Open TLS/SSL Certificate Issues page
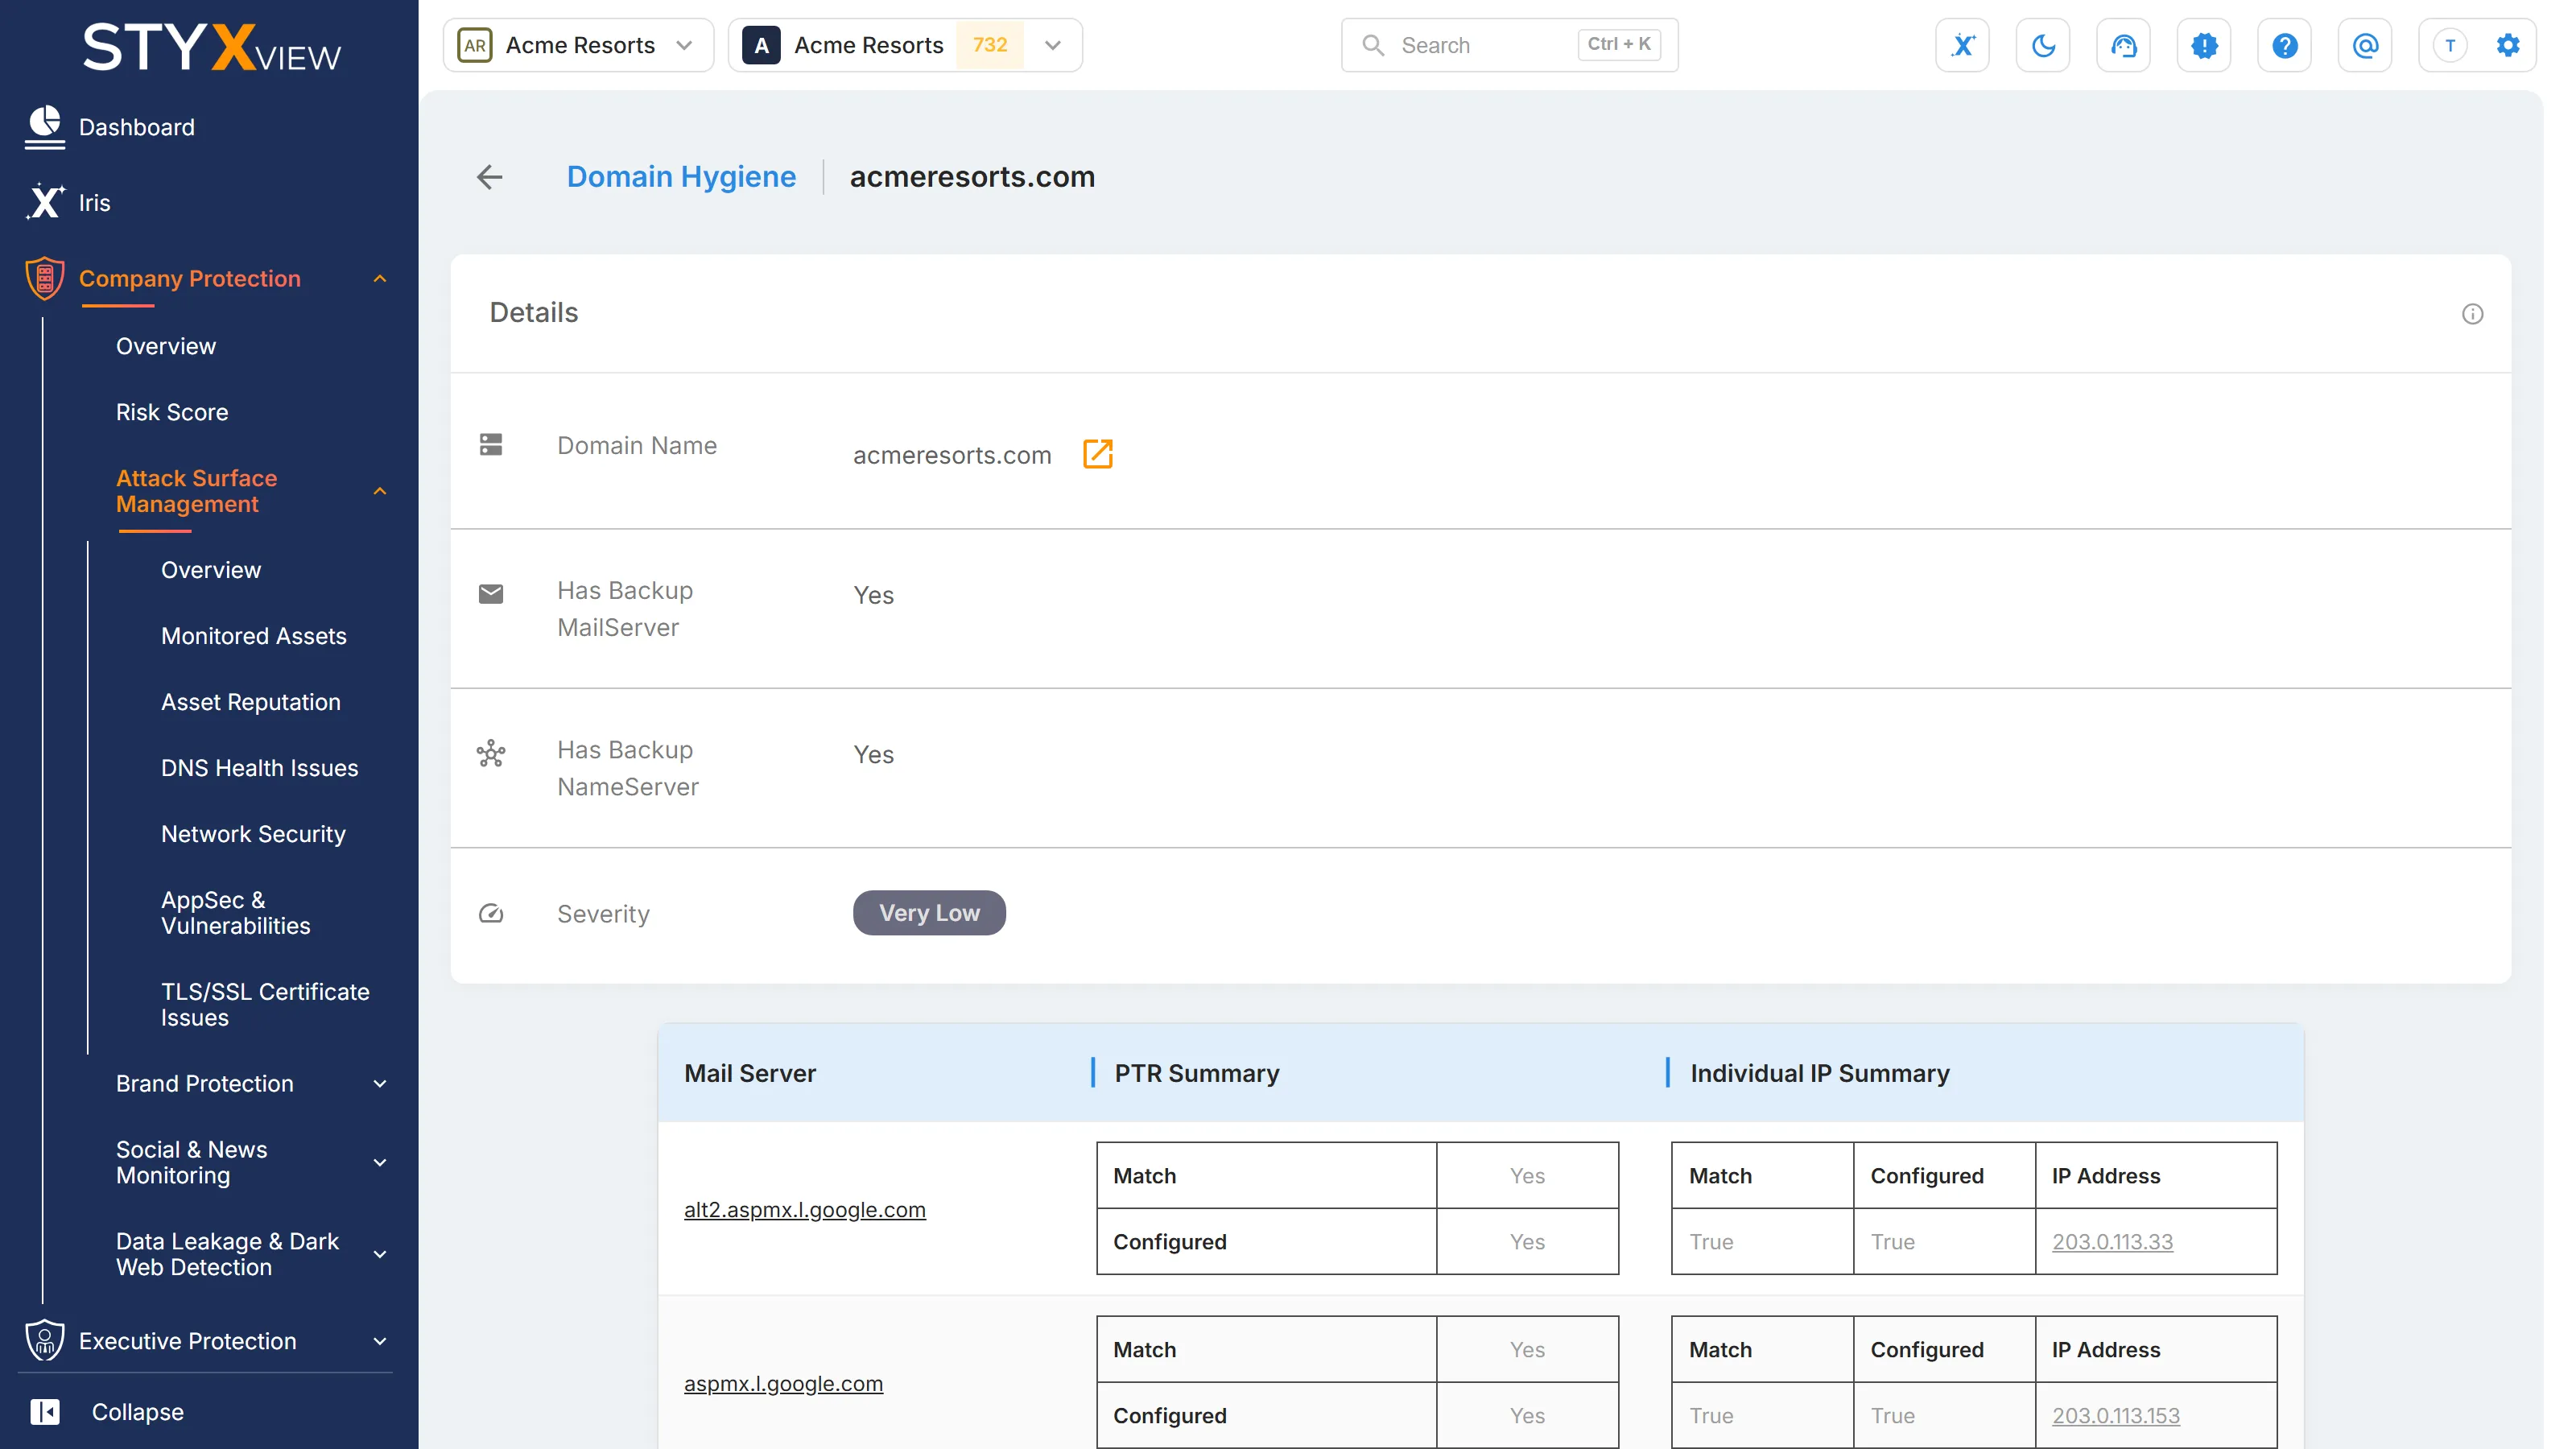2576x1449 pixels. pyautogui.click(x=265, y=1005)
